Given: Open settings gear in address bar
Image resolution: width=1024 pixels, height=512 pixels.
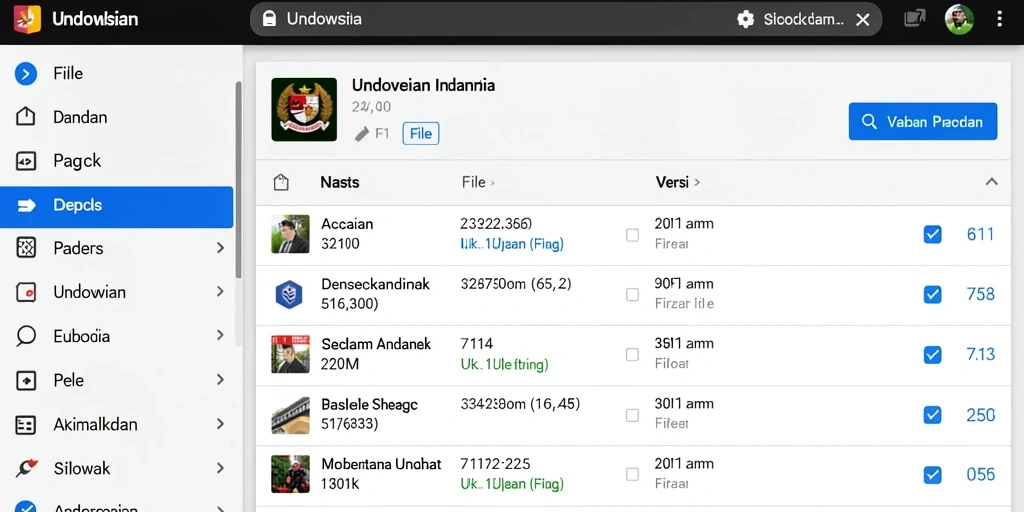Looking at the screenshot, I should point(745,20).
